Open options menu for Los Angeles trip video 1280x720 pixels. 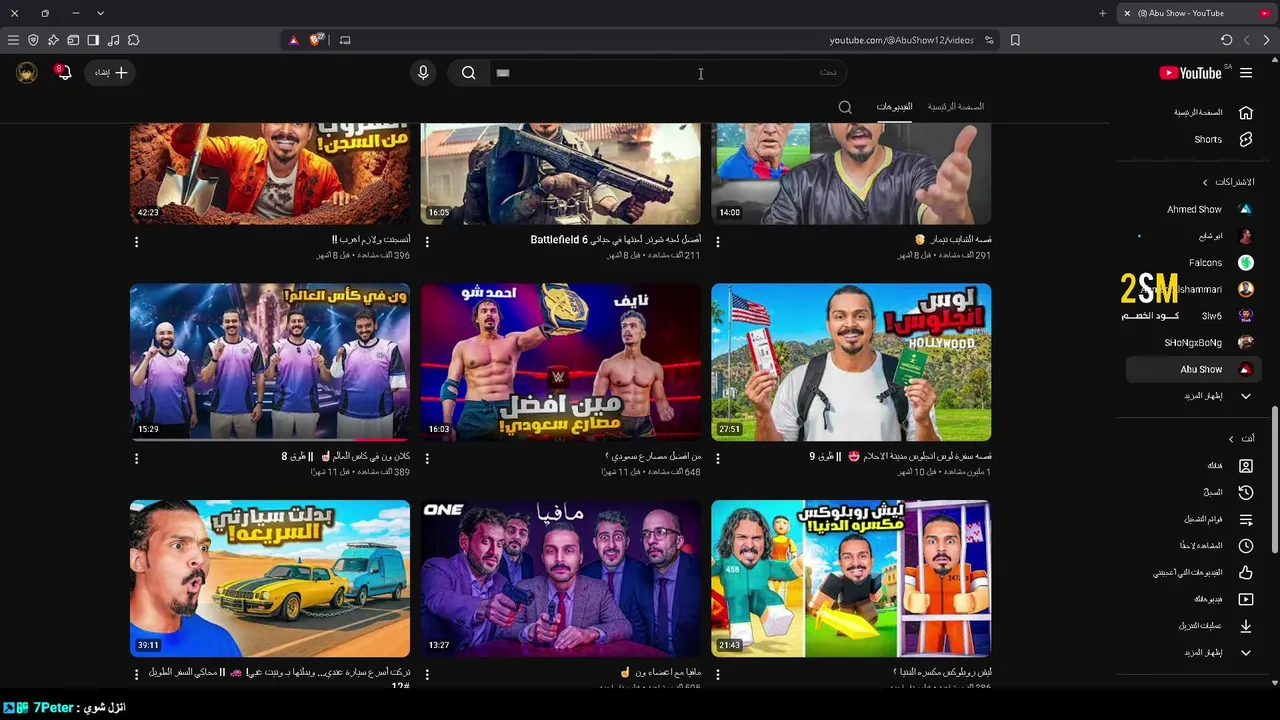click(718, 458)
